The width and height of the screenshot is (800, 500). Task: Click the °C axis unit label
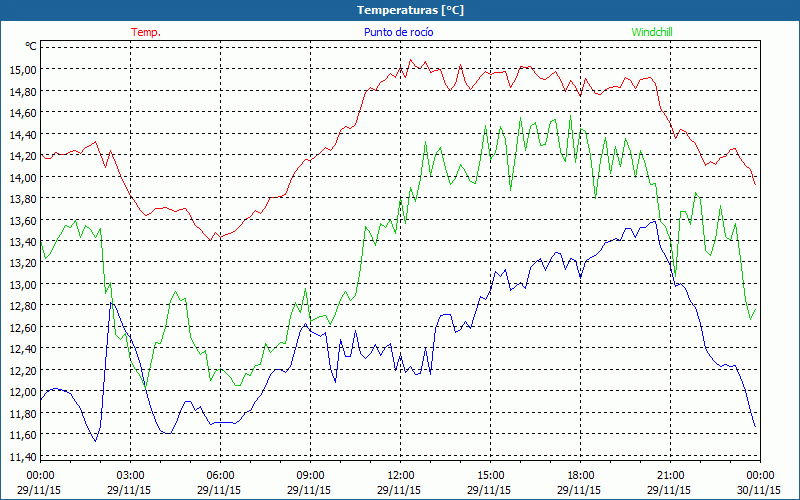point(31,46)
